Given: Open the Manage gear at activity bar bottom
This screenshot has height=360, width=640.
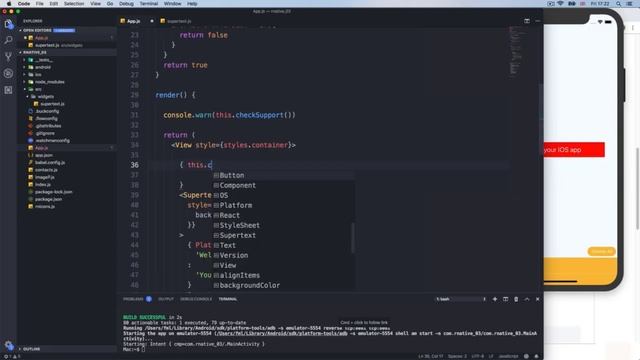Looking at the screenshot, I should pyautogui.click(x=9, y=345).
